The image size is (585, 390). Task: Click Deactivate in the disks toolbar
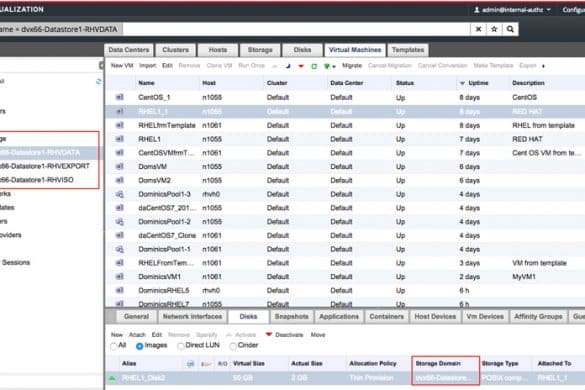[289, 335]
